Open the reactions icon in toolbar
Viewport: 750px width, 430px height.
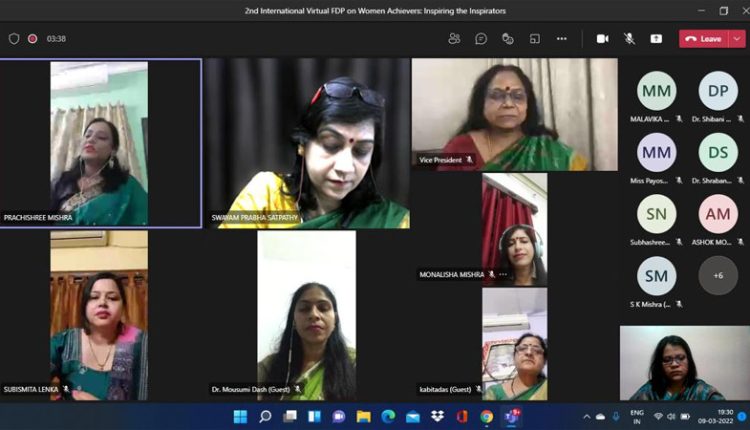tap(508, 39)
